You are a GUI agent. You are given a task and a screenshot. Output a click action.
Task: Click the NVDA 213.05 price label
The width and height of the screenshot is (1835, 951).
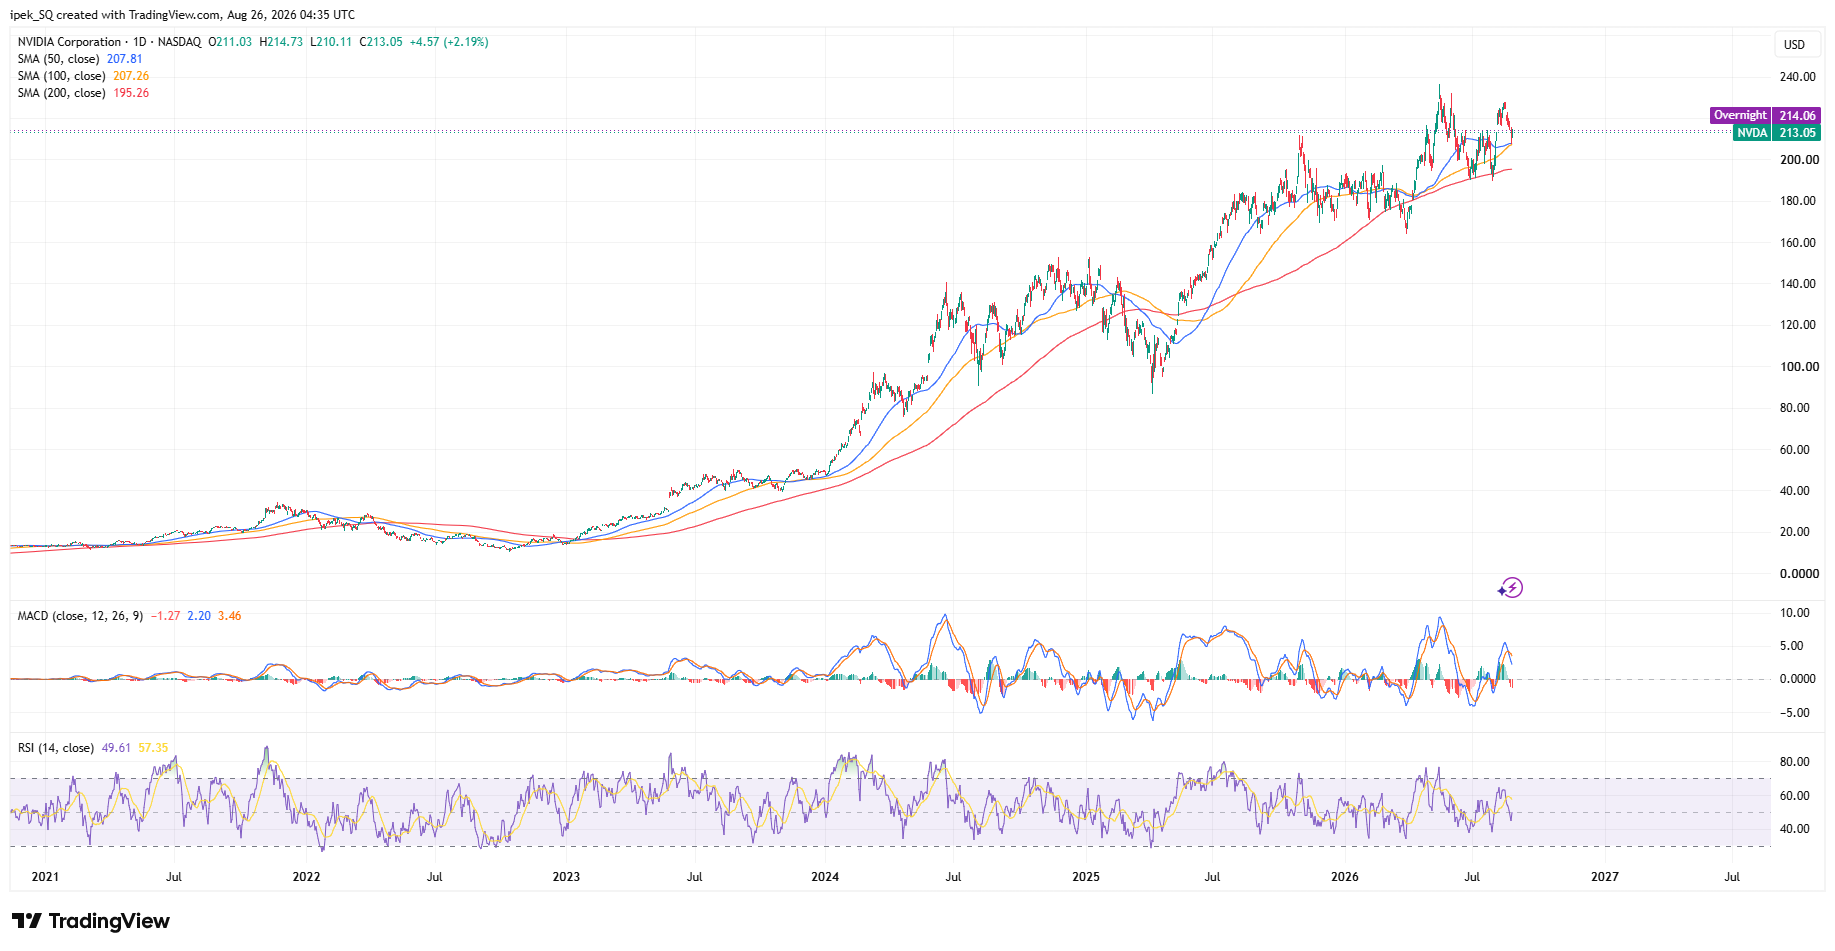pos(1777,133)
